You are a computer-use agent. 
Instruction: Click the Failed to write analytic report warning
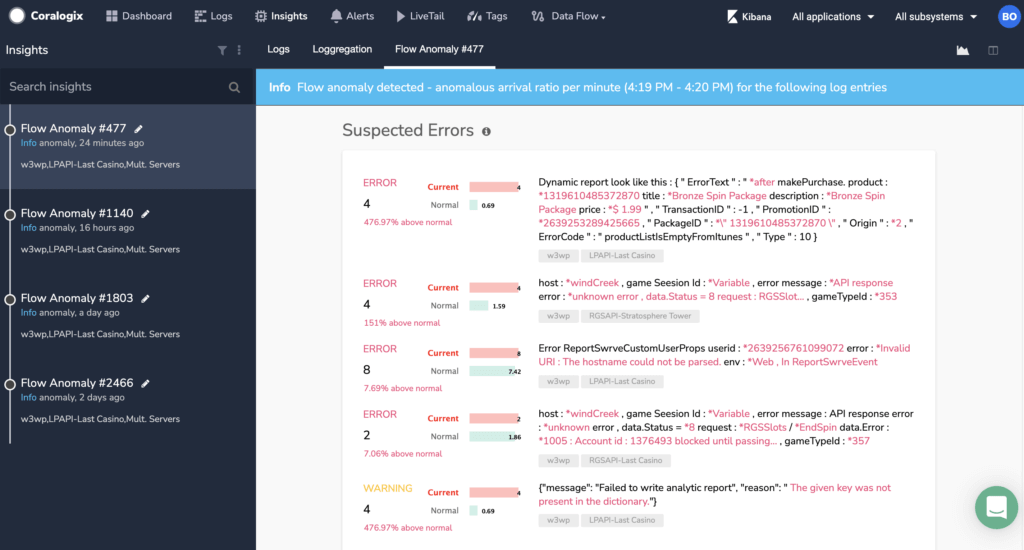coord(714,494)
